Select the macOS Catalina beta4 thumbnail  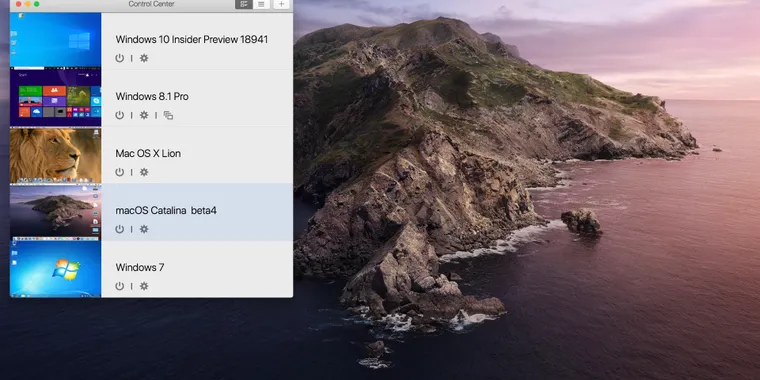click(x=56, y=212)
